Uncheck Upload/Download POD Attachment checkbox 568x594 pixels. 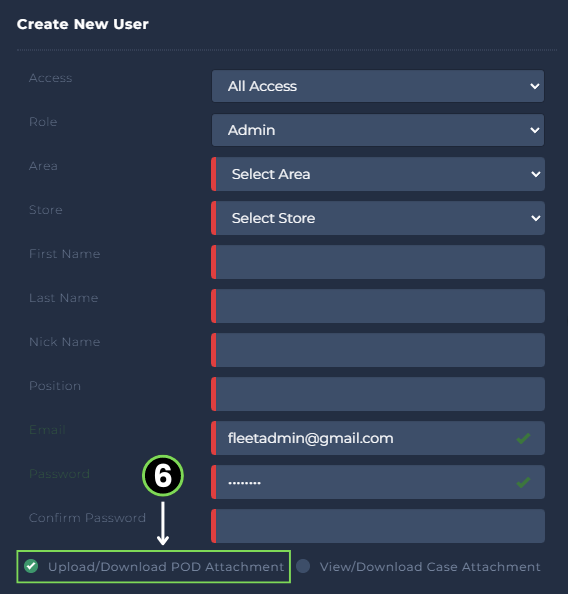31,566
